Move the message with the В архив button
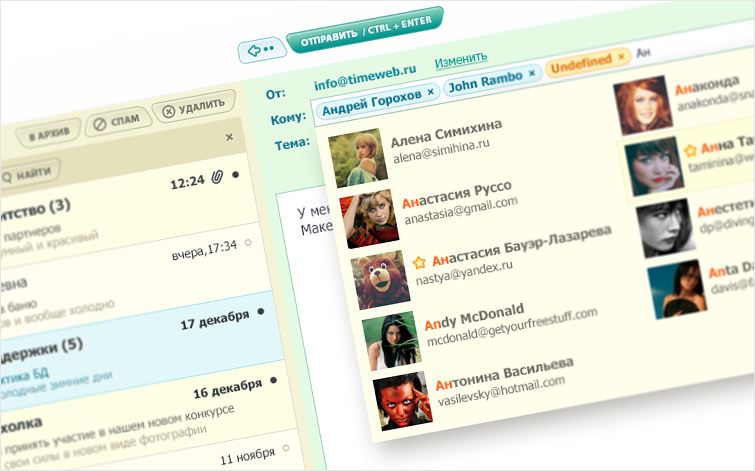Screen dimensions: 755x471 pyautogui.click(x=48, y=133)
